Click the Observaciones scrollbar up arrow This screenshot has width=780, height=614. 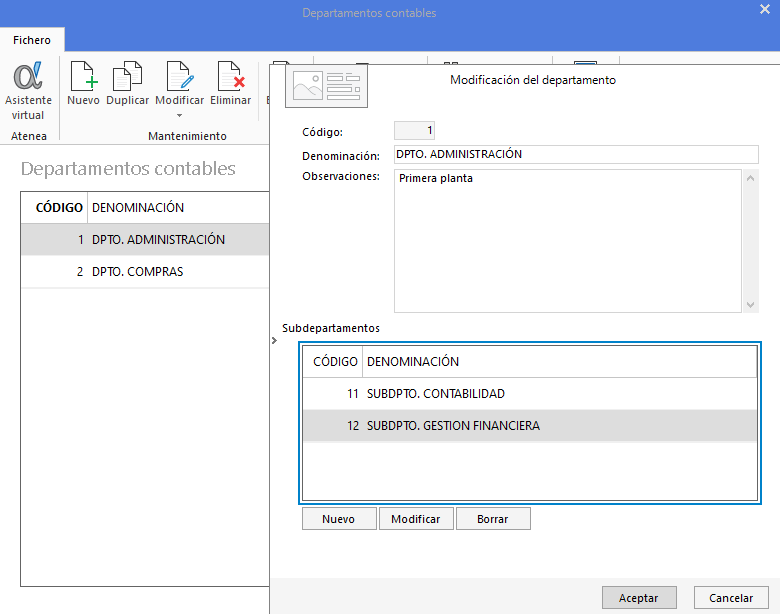point(751,178)
